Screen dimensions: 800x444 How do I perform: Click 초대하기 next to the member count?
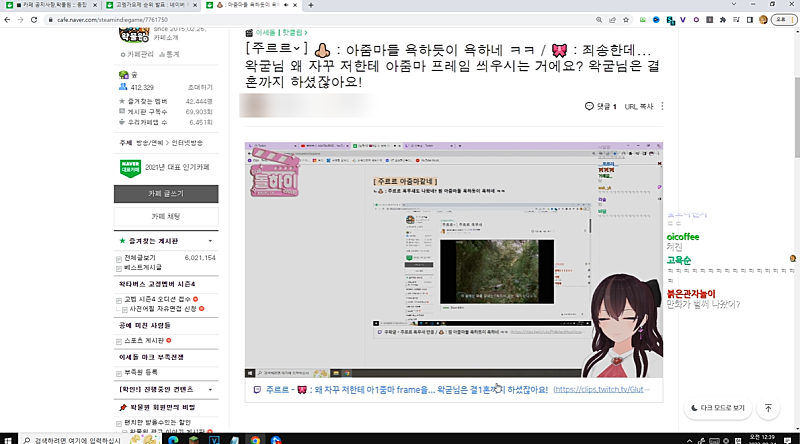tap(200, 87)
